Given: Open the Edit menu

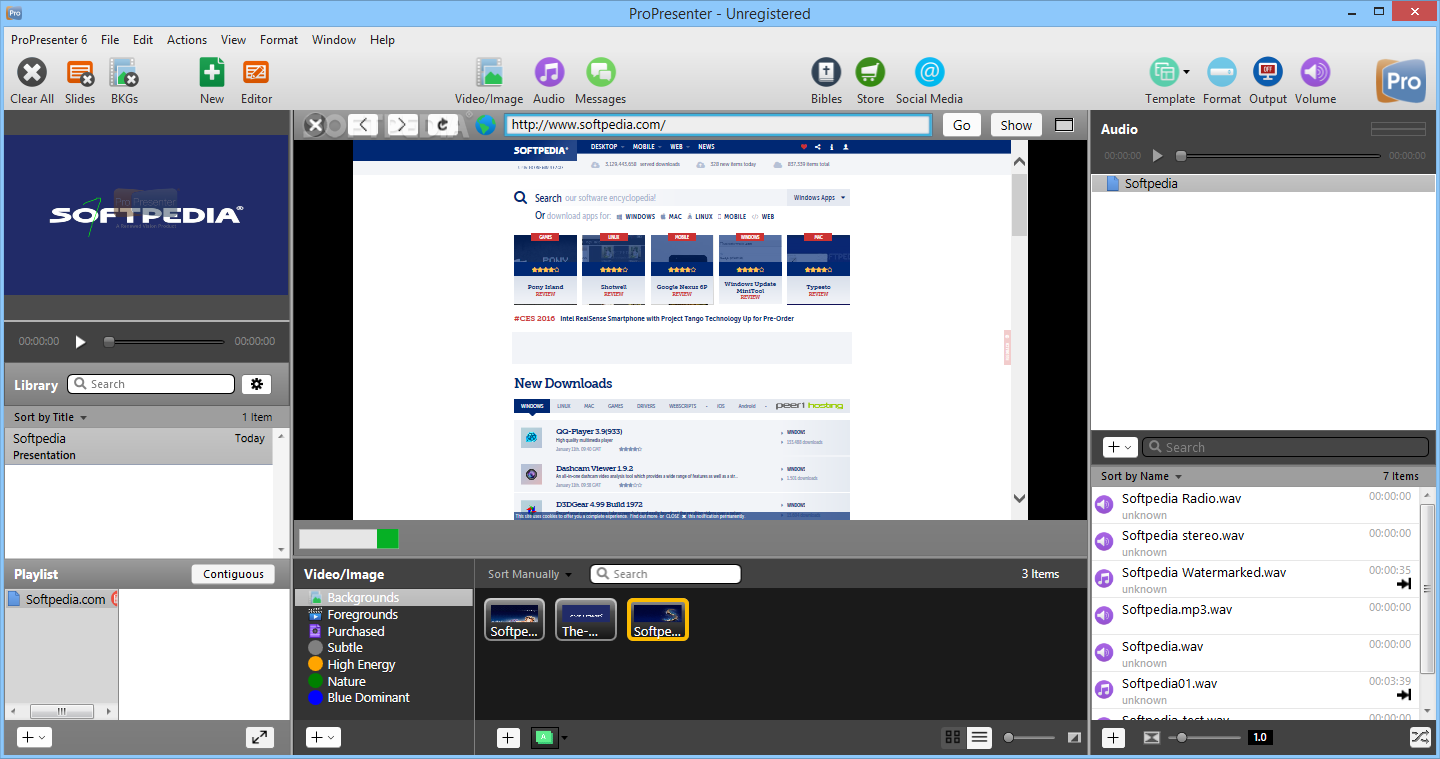Looking at the screenshot, I should pos(143,40).
